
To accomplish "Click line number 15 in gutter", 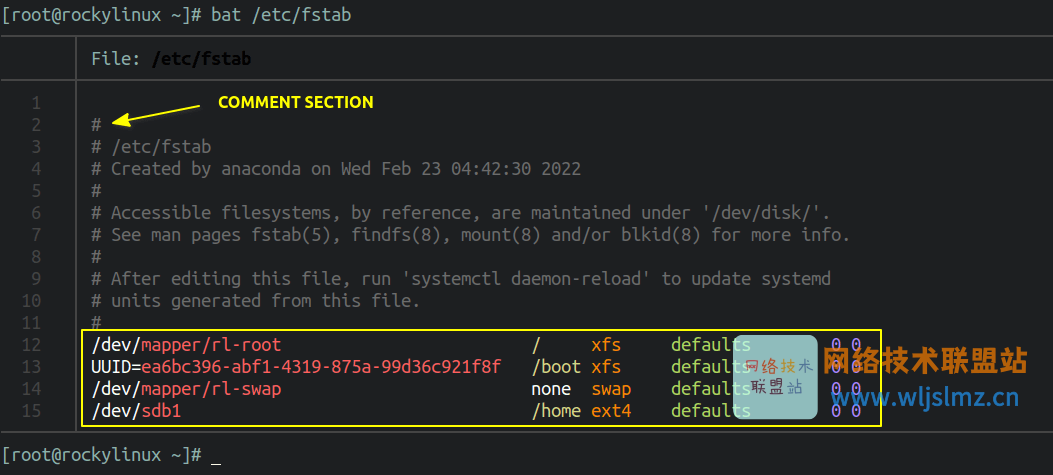I will (x=31, y=411).
